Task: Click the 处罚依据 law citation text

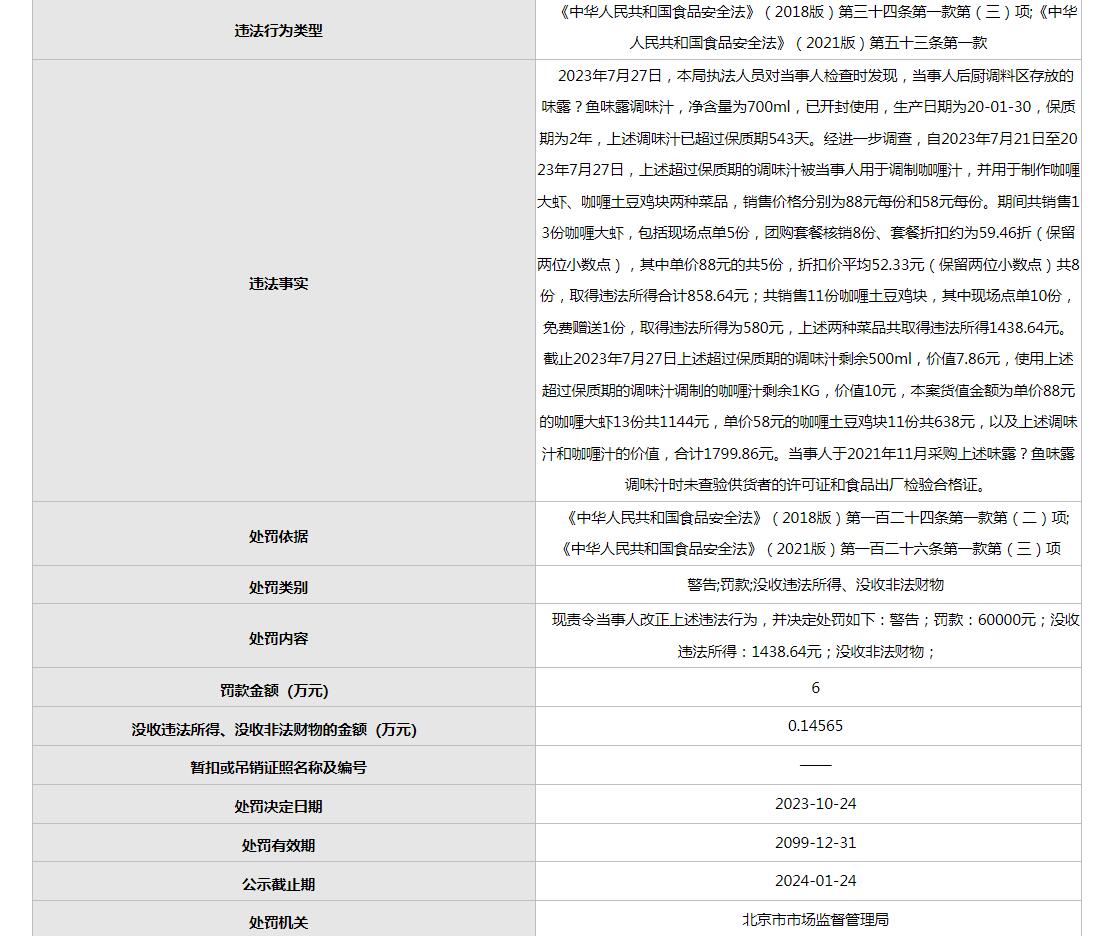Action: [x=815, y=533]
